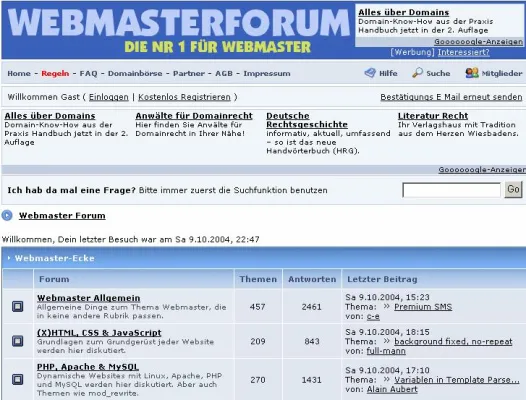Open Anwälte für Domainrecht ad link
This screenshot has height=400, width=526.
194,116
